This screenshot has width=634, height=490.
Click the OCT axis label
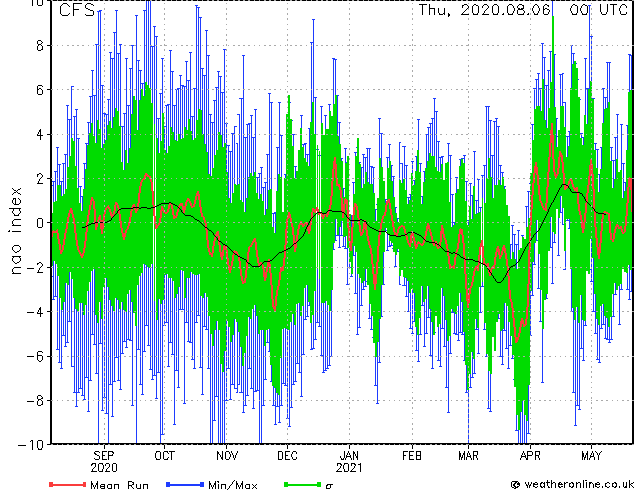click(x=165, y=456)
